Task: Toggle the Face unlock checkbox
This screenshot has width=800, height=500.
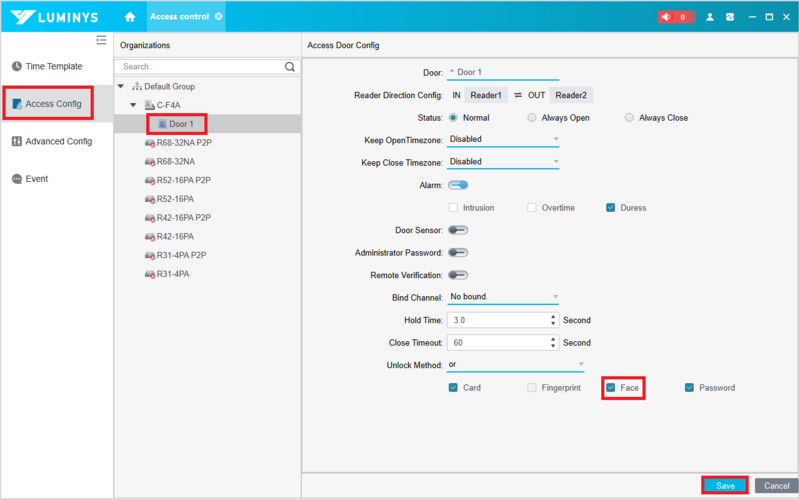Action: [610, 388]
